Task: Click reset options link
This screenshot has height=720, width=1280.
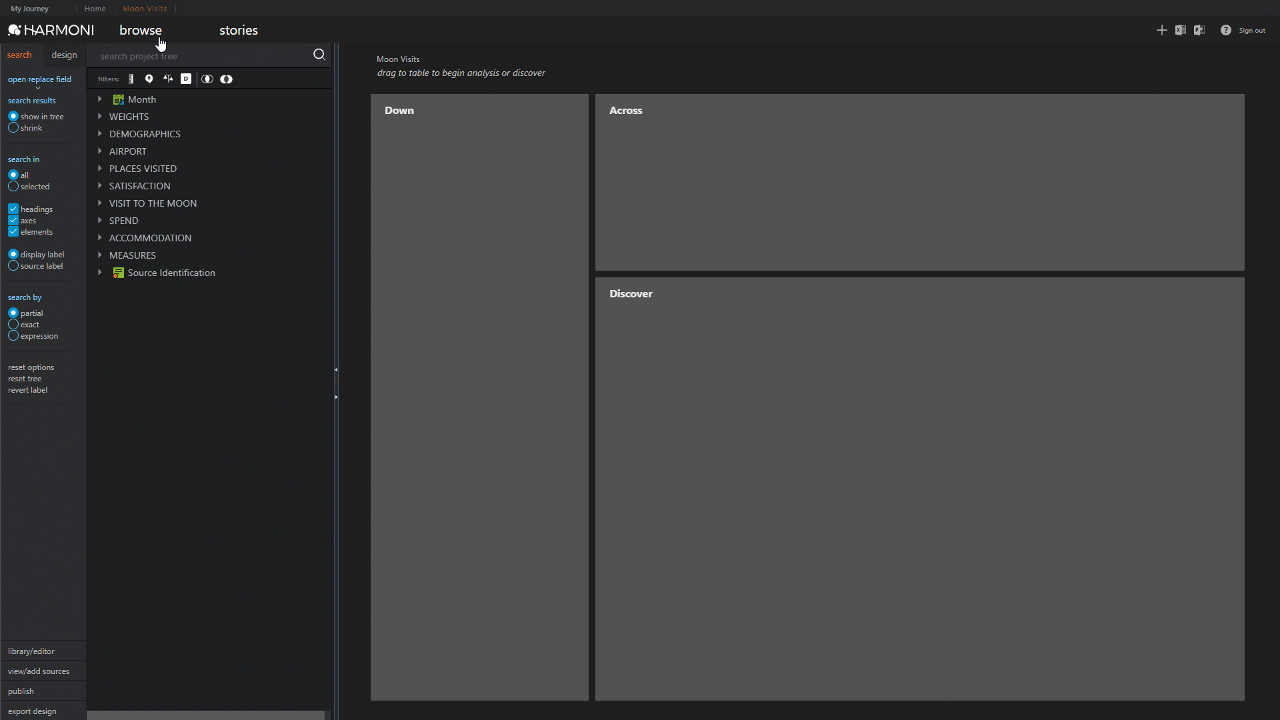Action: click(31, 367)
